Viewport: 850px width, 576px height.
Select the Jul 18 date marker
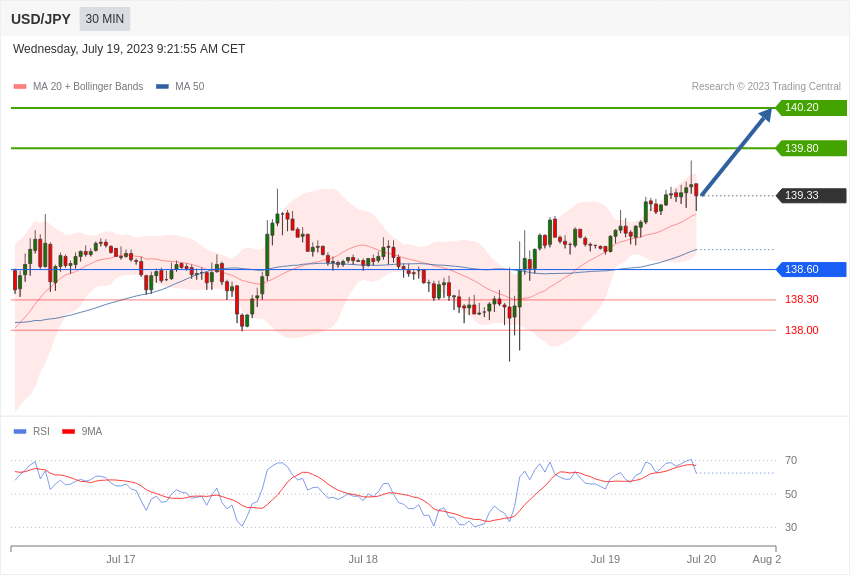[x=363, y=559]
